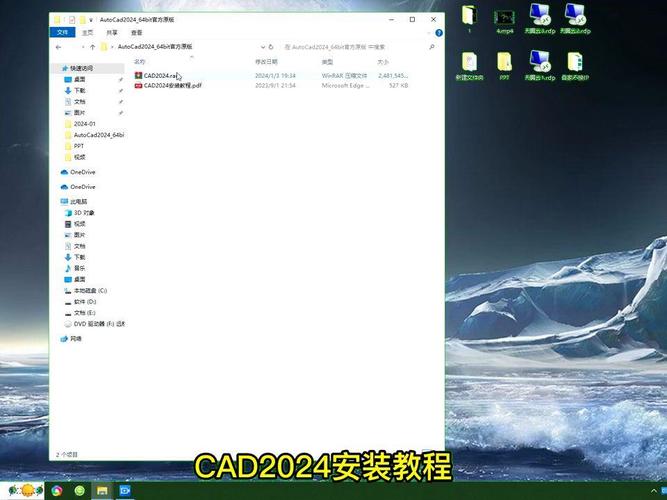
Task: Open the 查看 ribbon tab
Action: click(137, 32)
